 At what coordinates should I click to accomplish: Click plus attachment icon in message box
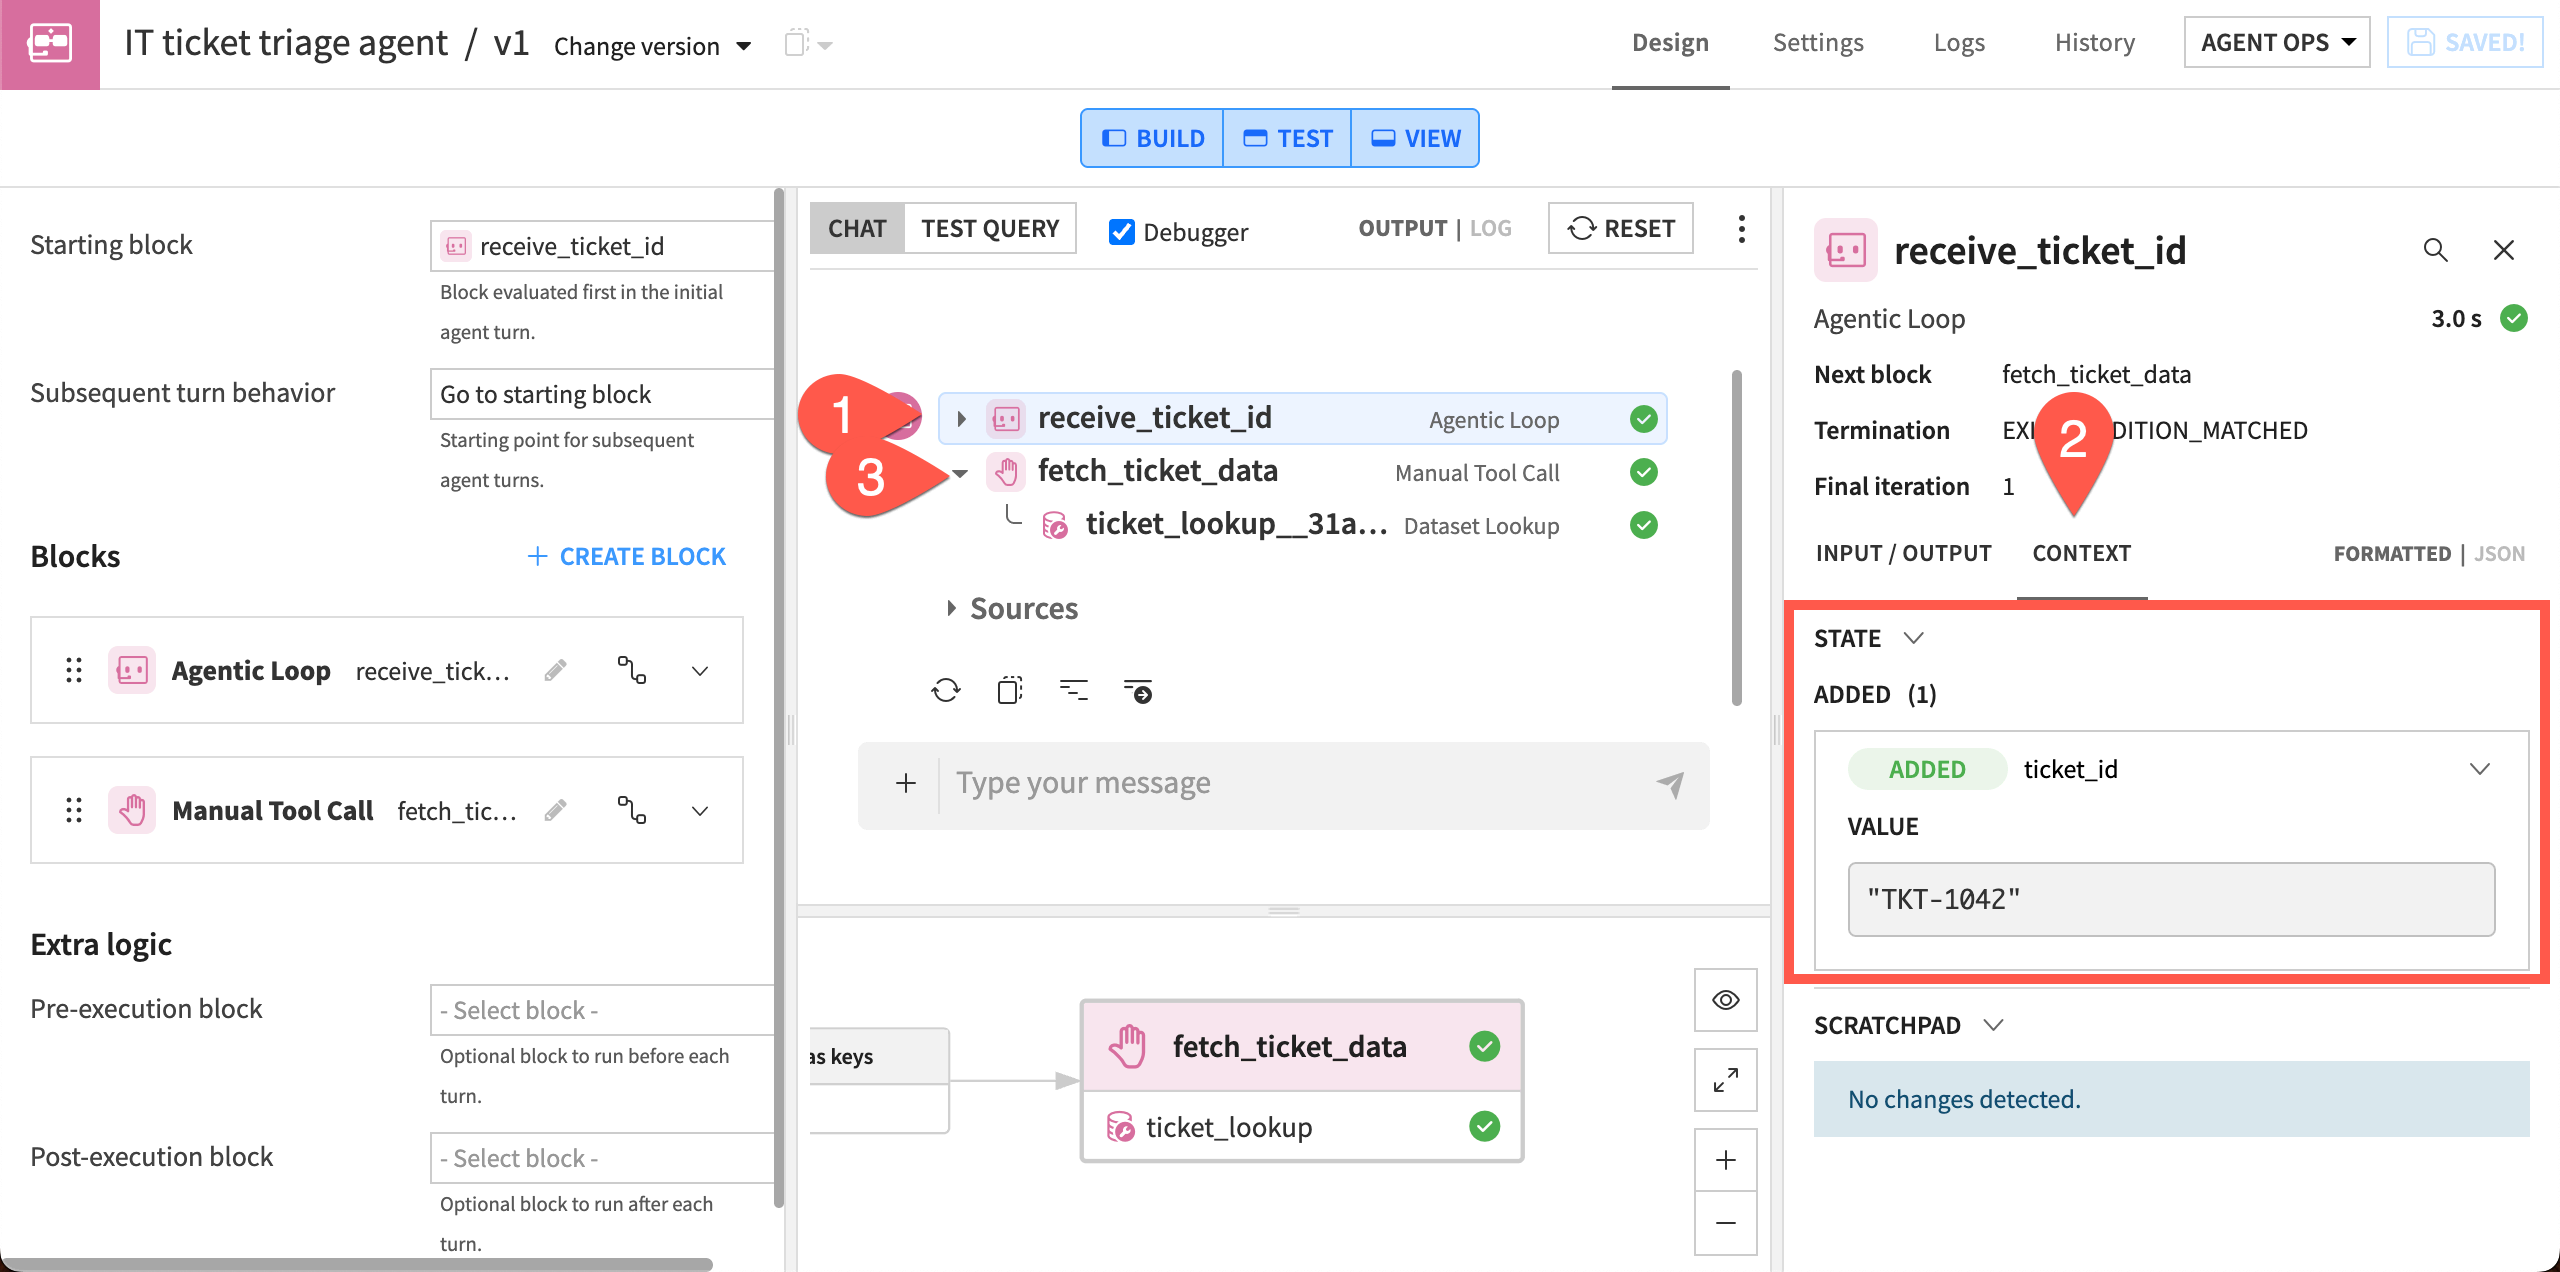[906, 783]
